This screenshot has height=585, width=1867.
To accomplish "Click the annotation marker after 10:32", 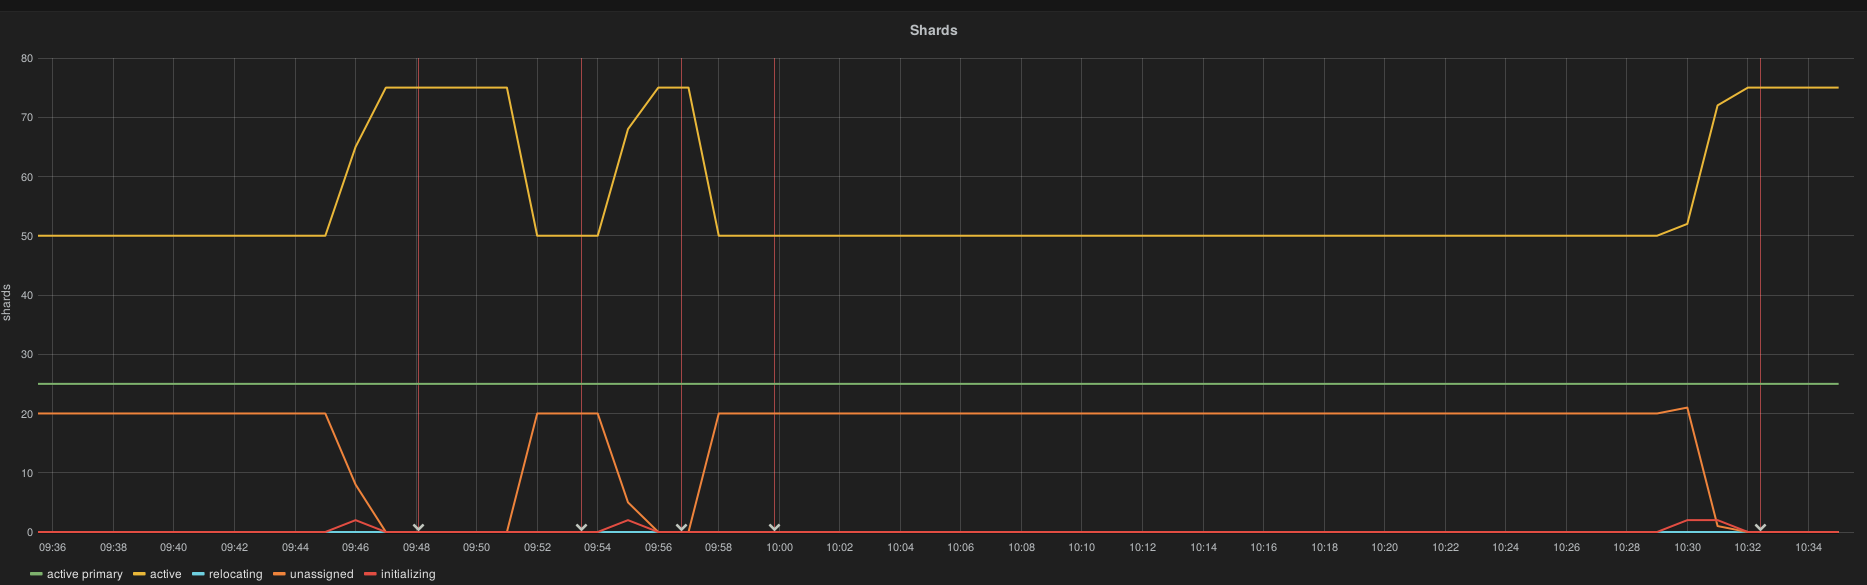I will (1760, 528).
